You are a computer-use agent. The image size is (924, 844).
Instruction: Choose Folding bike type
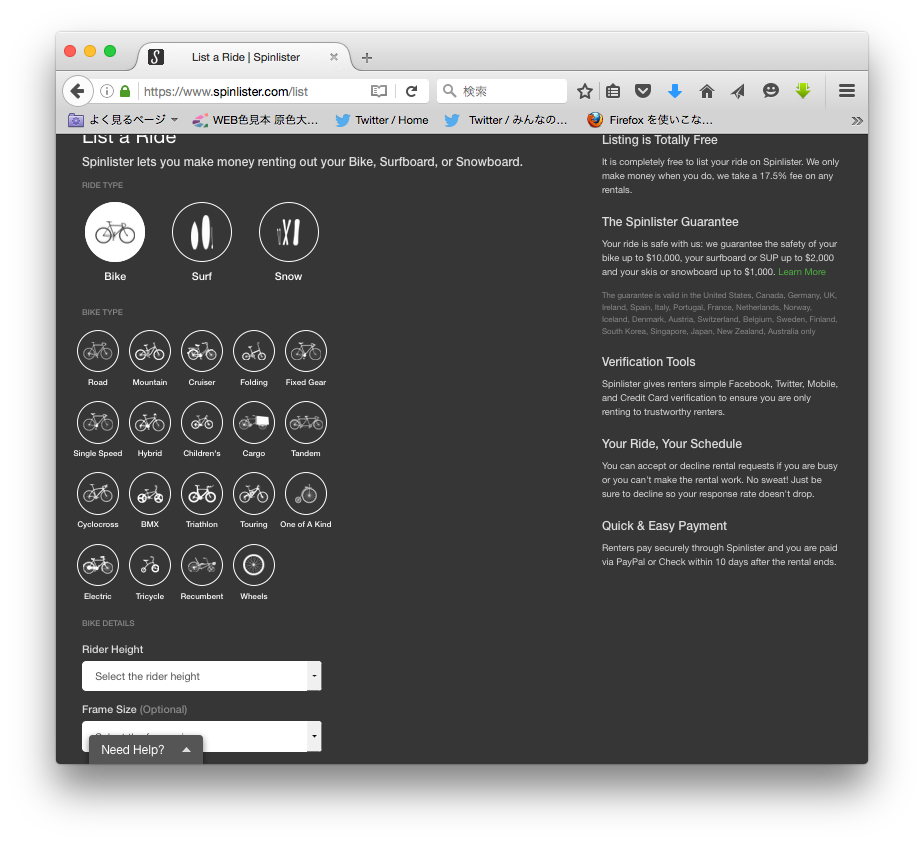pyautogui.click(x=254, y=351)
